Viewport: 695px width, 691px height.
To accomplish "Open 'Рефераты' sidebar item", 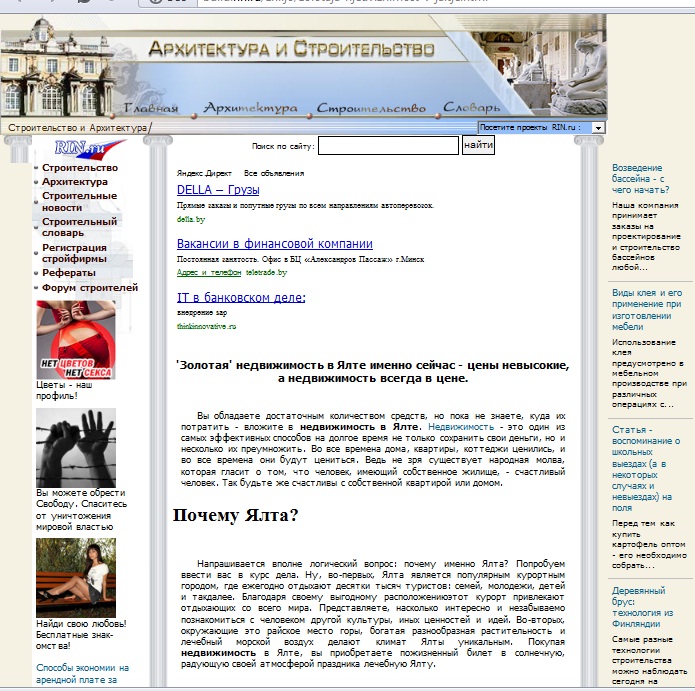I will (69, 273).
